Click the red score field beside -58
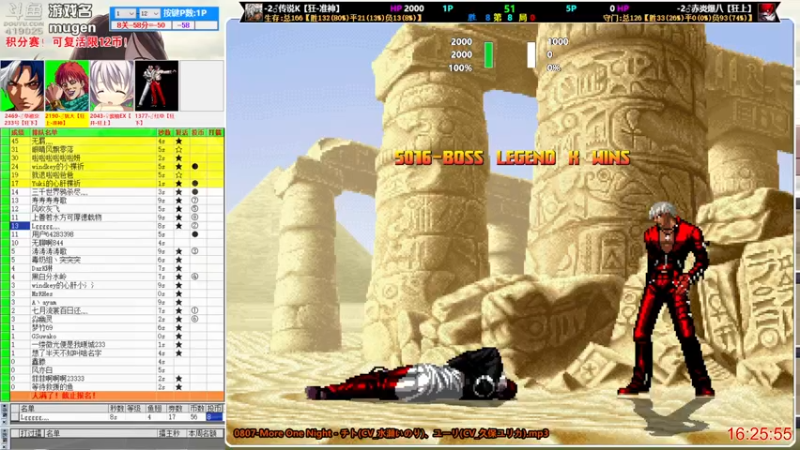This screenshot has height=450, width=800. coord(141,25)
